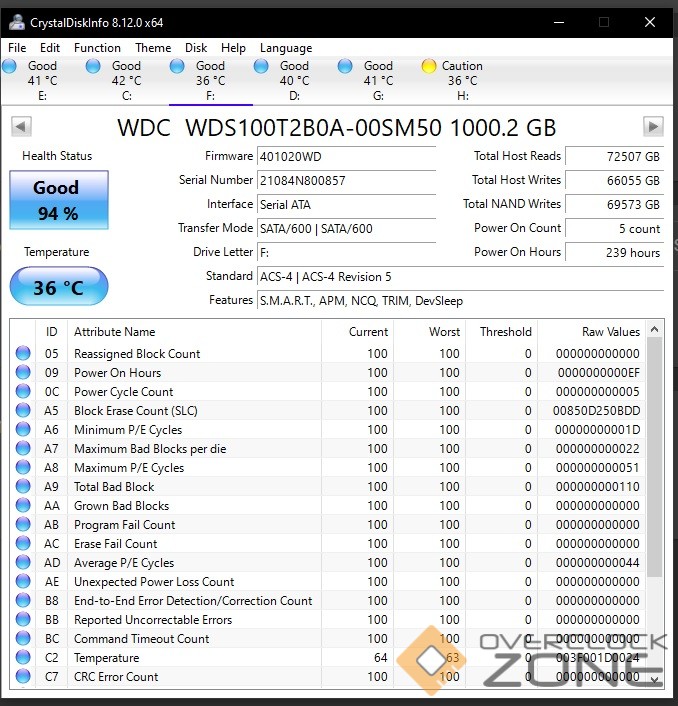Select drive C: status orb icon
Screen dimensions: 678x706
pos(93,66)
